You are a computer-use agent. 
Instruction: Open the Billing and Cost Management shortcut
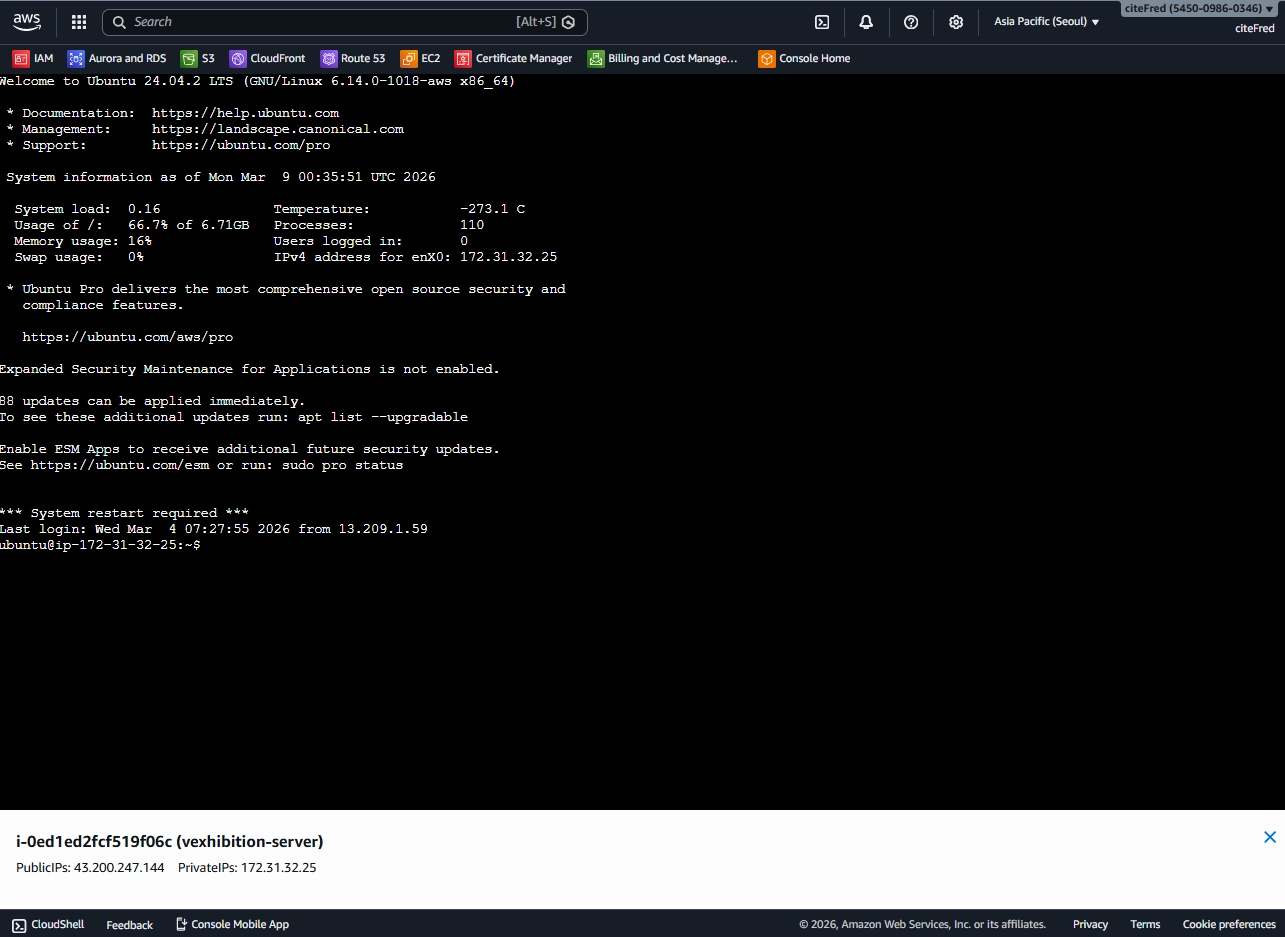[663, 59]
